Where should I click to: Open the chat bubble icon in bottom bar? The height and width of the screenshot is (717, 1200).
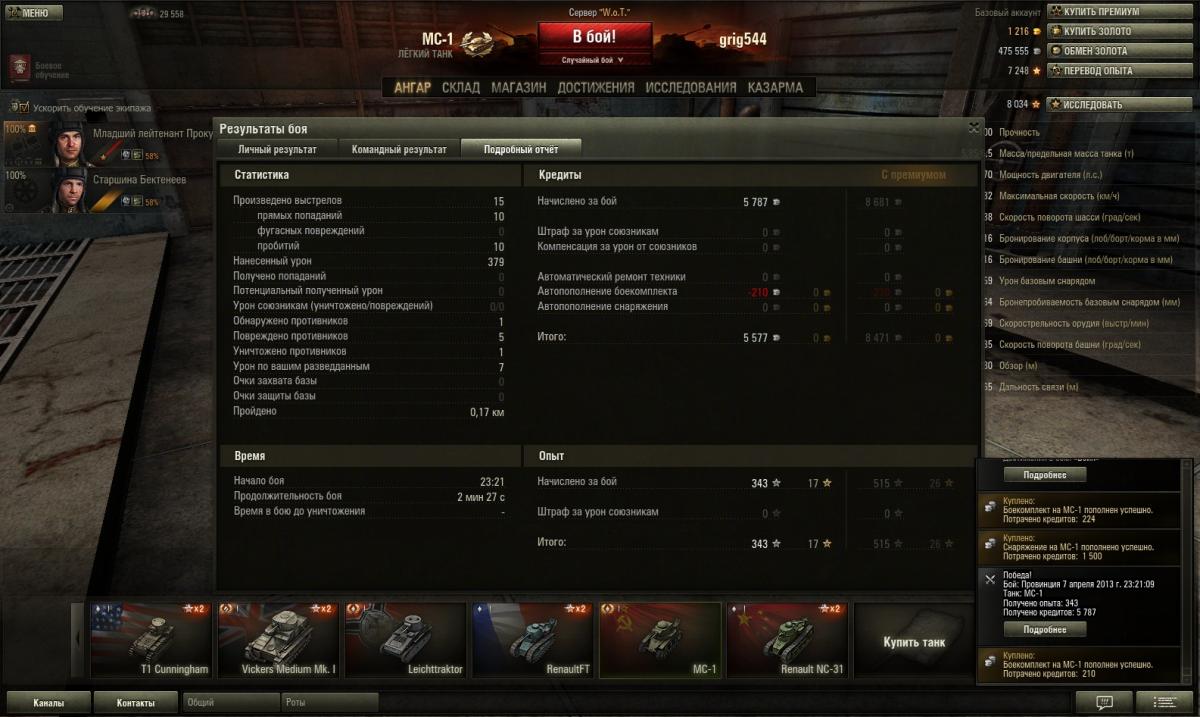(x=1104, y=702)
